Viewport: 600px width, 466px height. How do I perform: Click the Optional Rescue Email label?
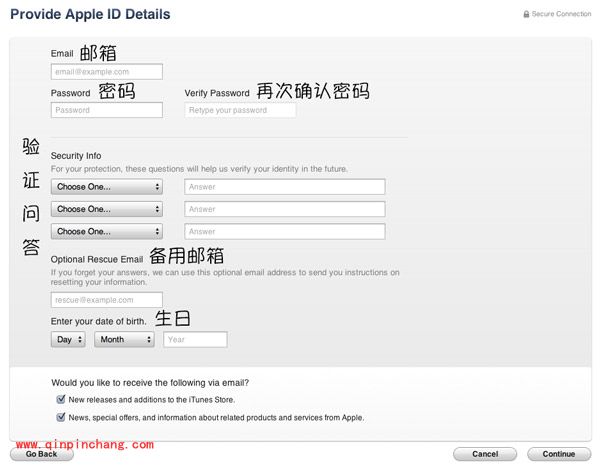97,259
